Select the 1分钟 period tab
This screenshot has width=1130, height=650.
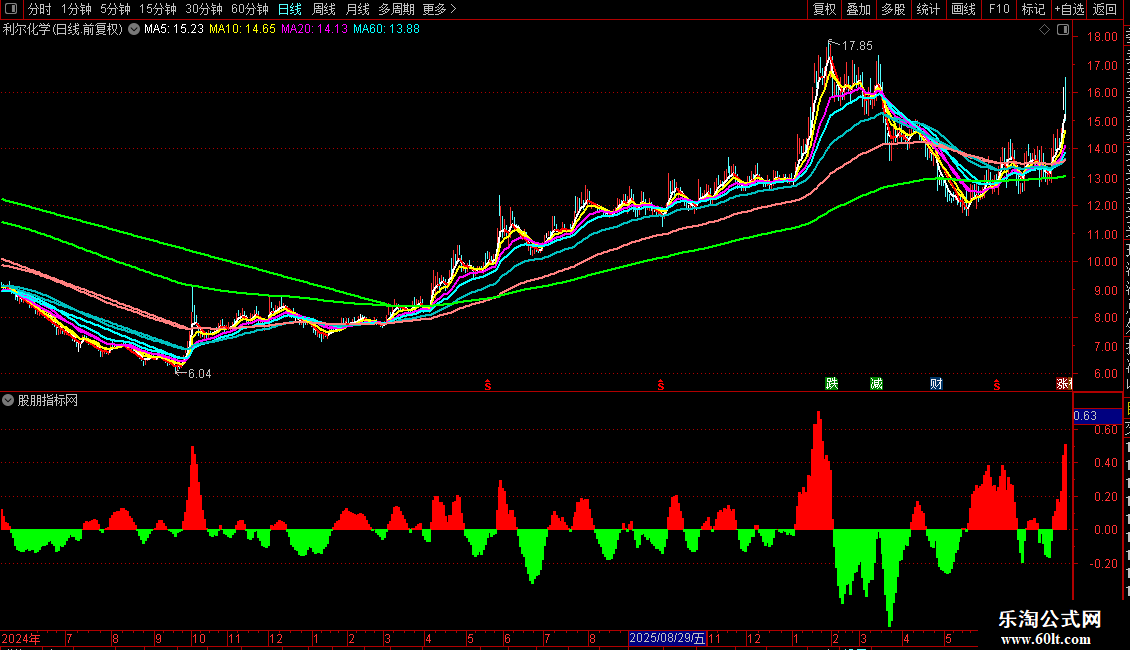(x=76, y=9)
